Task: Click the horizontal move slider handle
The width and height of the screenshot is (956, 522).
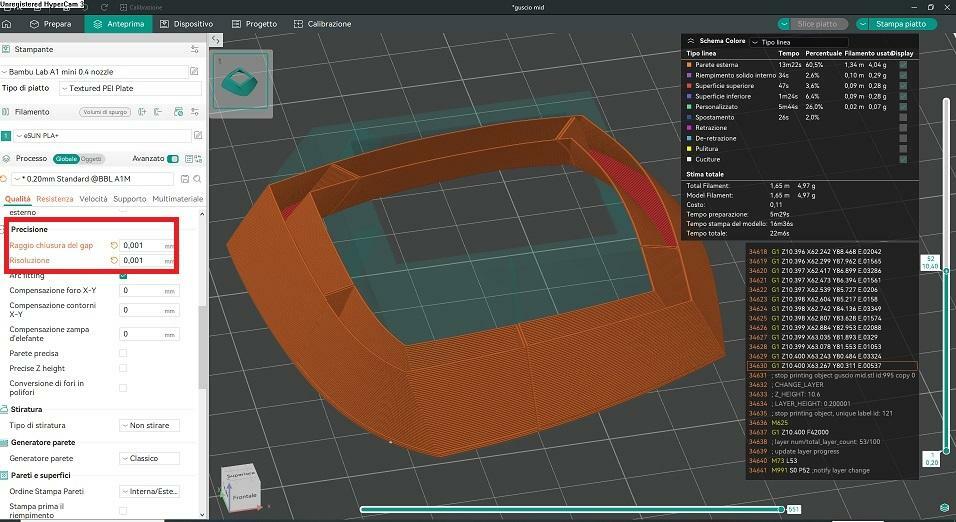Action: 782,509
